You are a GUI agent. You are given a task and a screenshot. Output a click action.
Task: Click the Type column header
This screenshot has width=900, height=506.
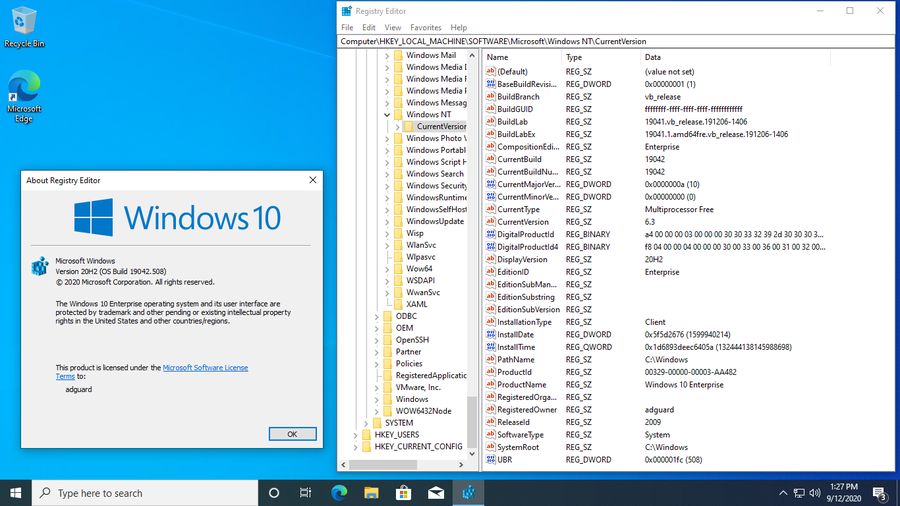tap(600, 57)
